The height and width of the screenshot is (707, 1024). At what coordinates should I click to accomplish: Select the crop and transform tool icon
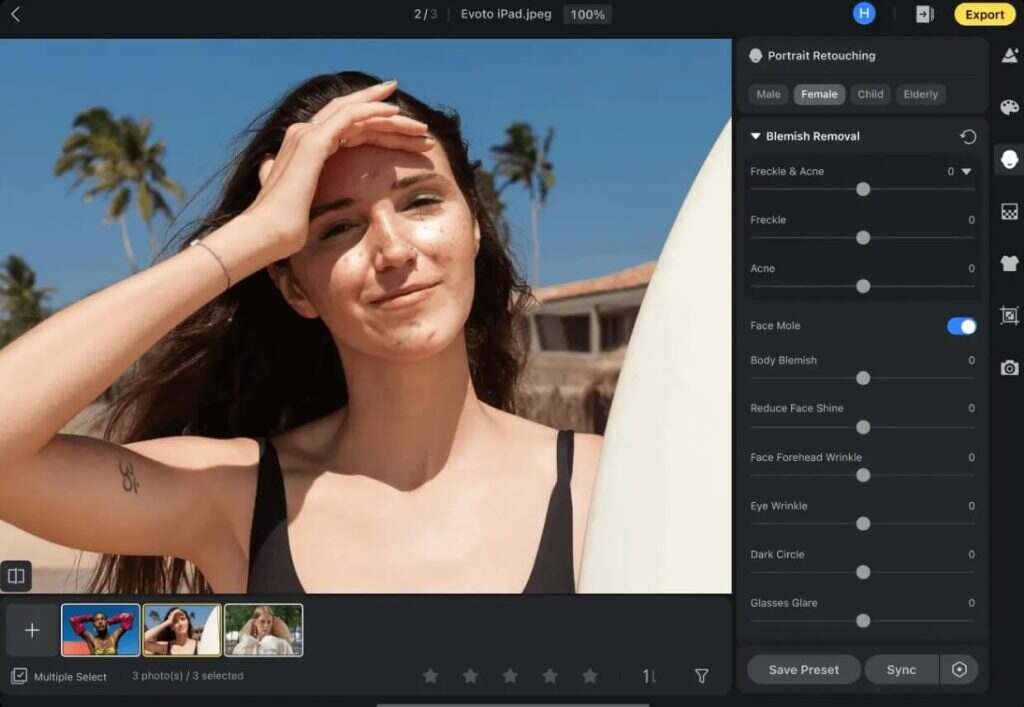1009,316
